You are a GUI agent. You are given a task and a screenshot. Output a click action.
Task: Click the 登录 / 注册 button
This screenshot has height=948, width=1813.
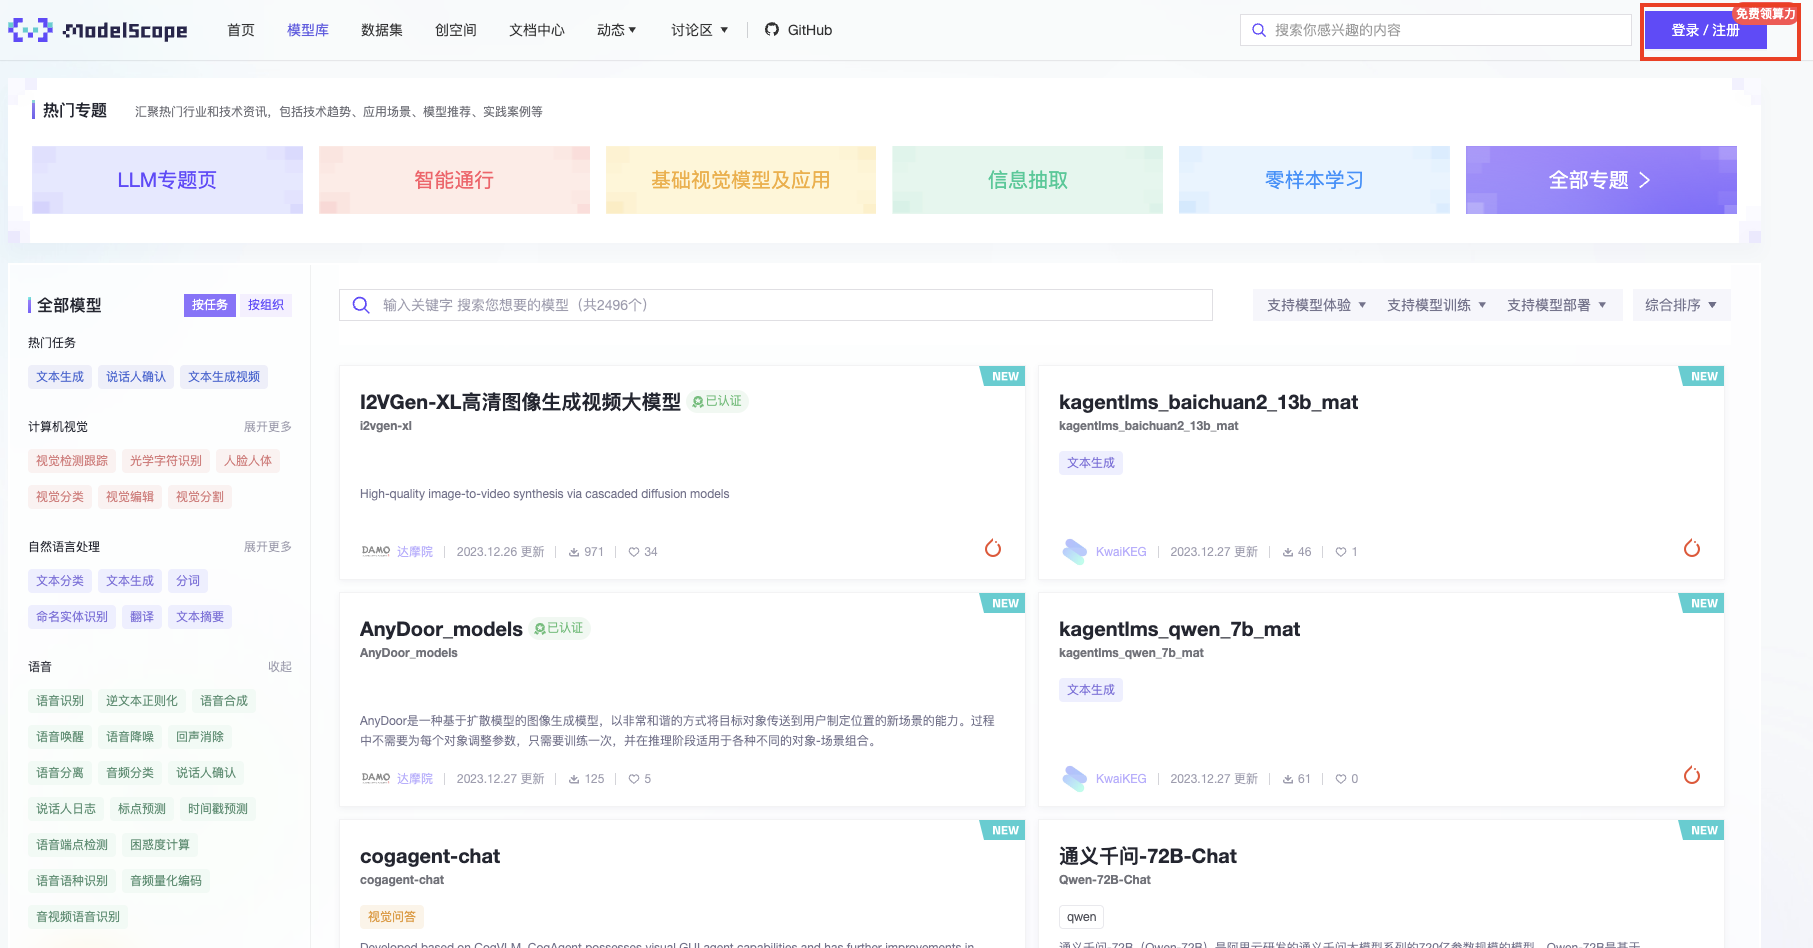coord(1706,30)
